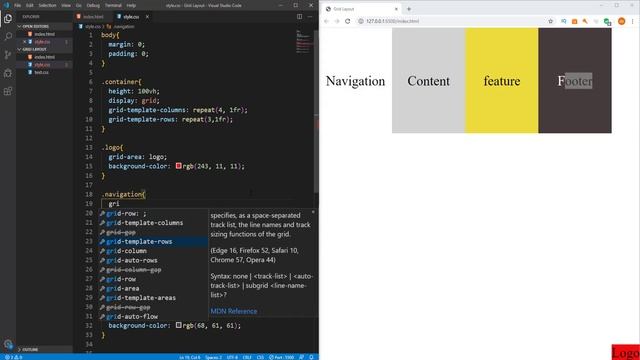Open the Explorer view in activity bar
Screen dimensions: 640x360
[8, 18]
